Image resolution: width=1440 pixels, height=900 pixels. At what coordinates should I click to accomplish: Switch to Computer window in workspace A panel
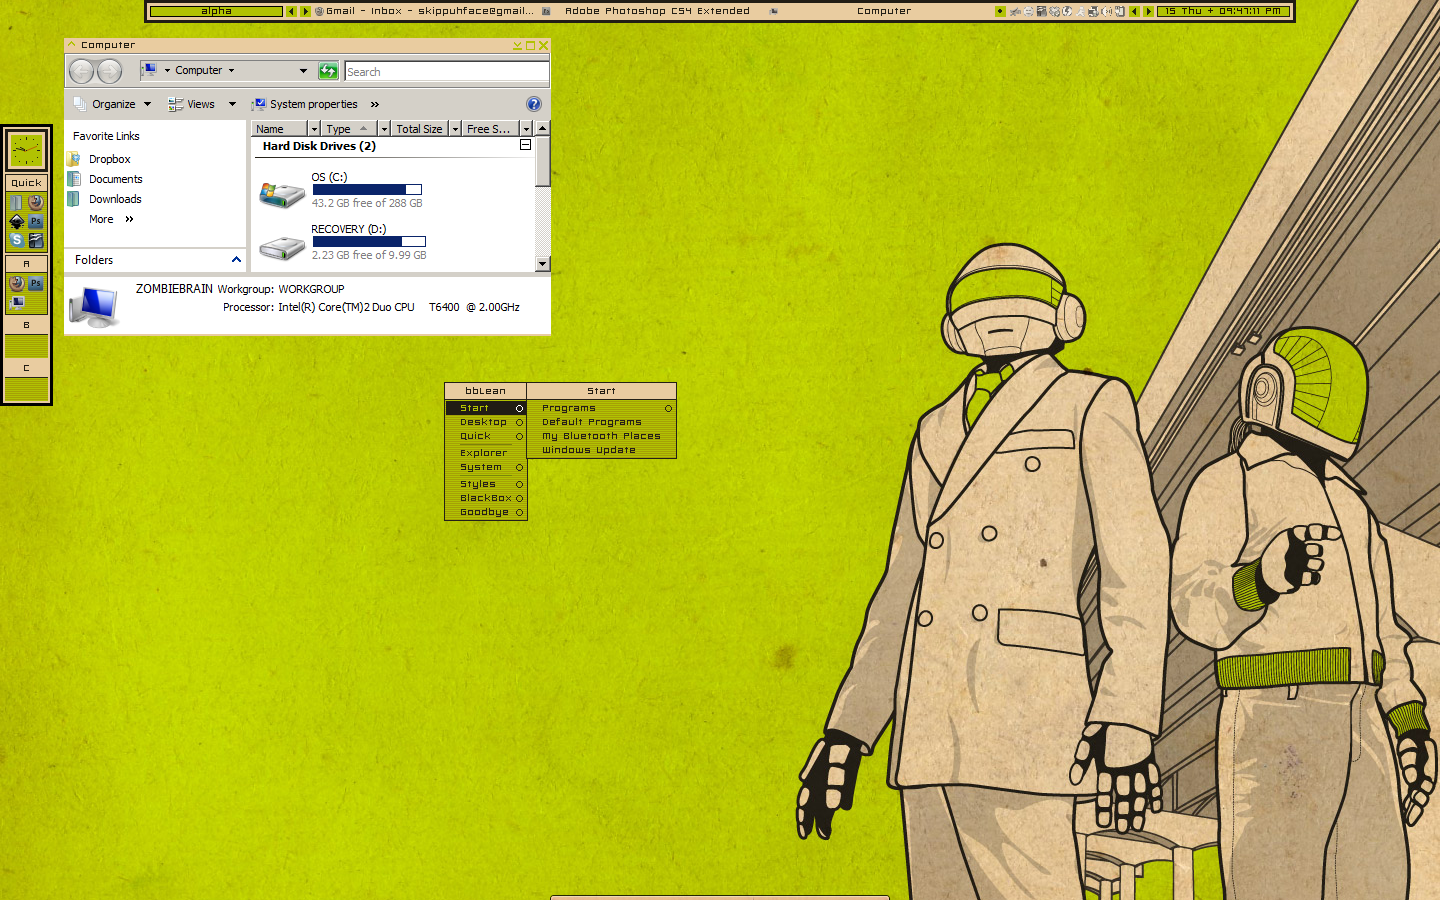pyautogui.click(x=16, y=302)
